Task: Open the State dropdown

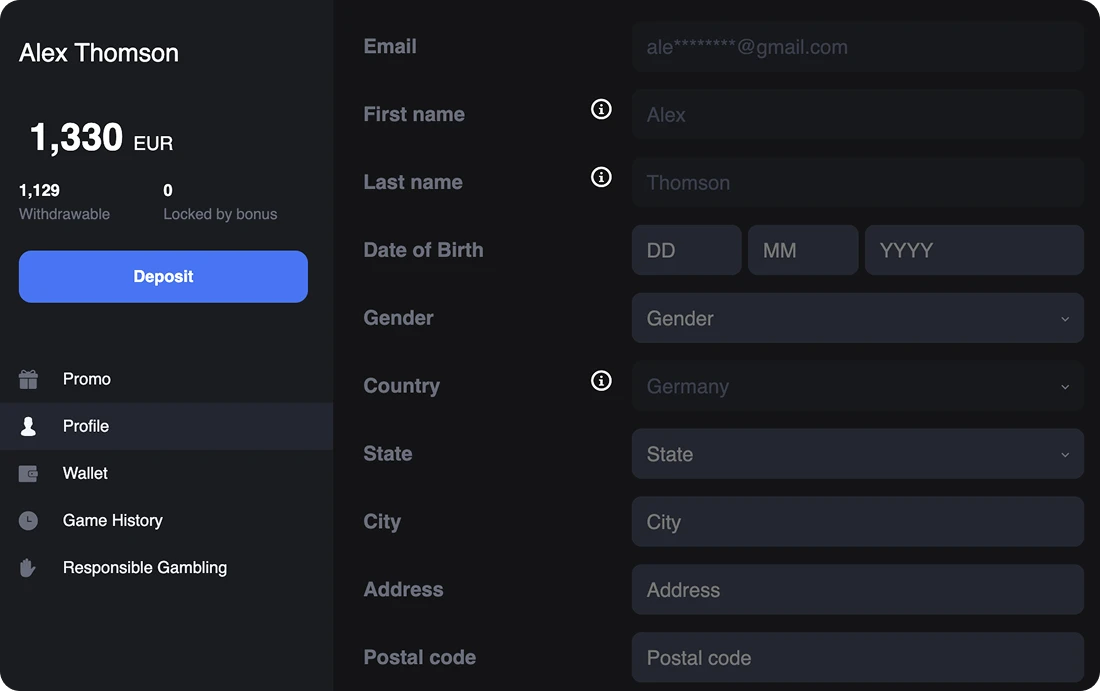Action: (857, 454)
